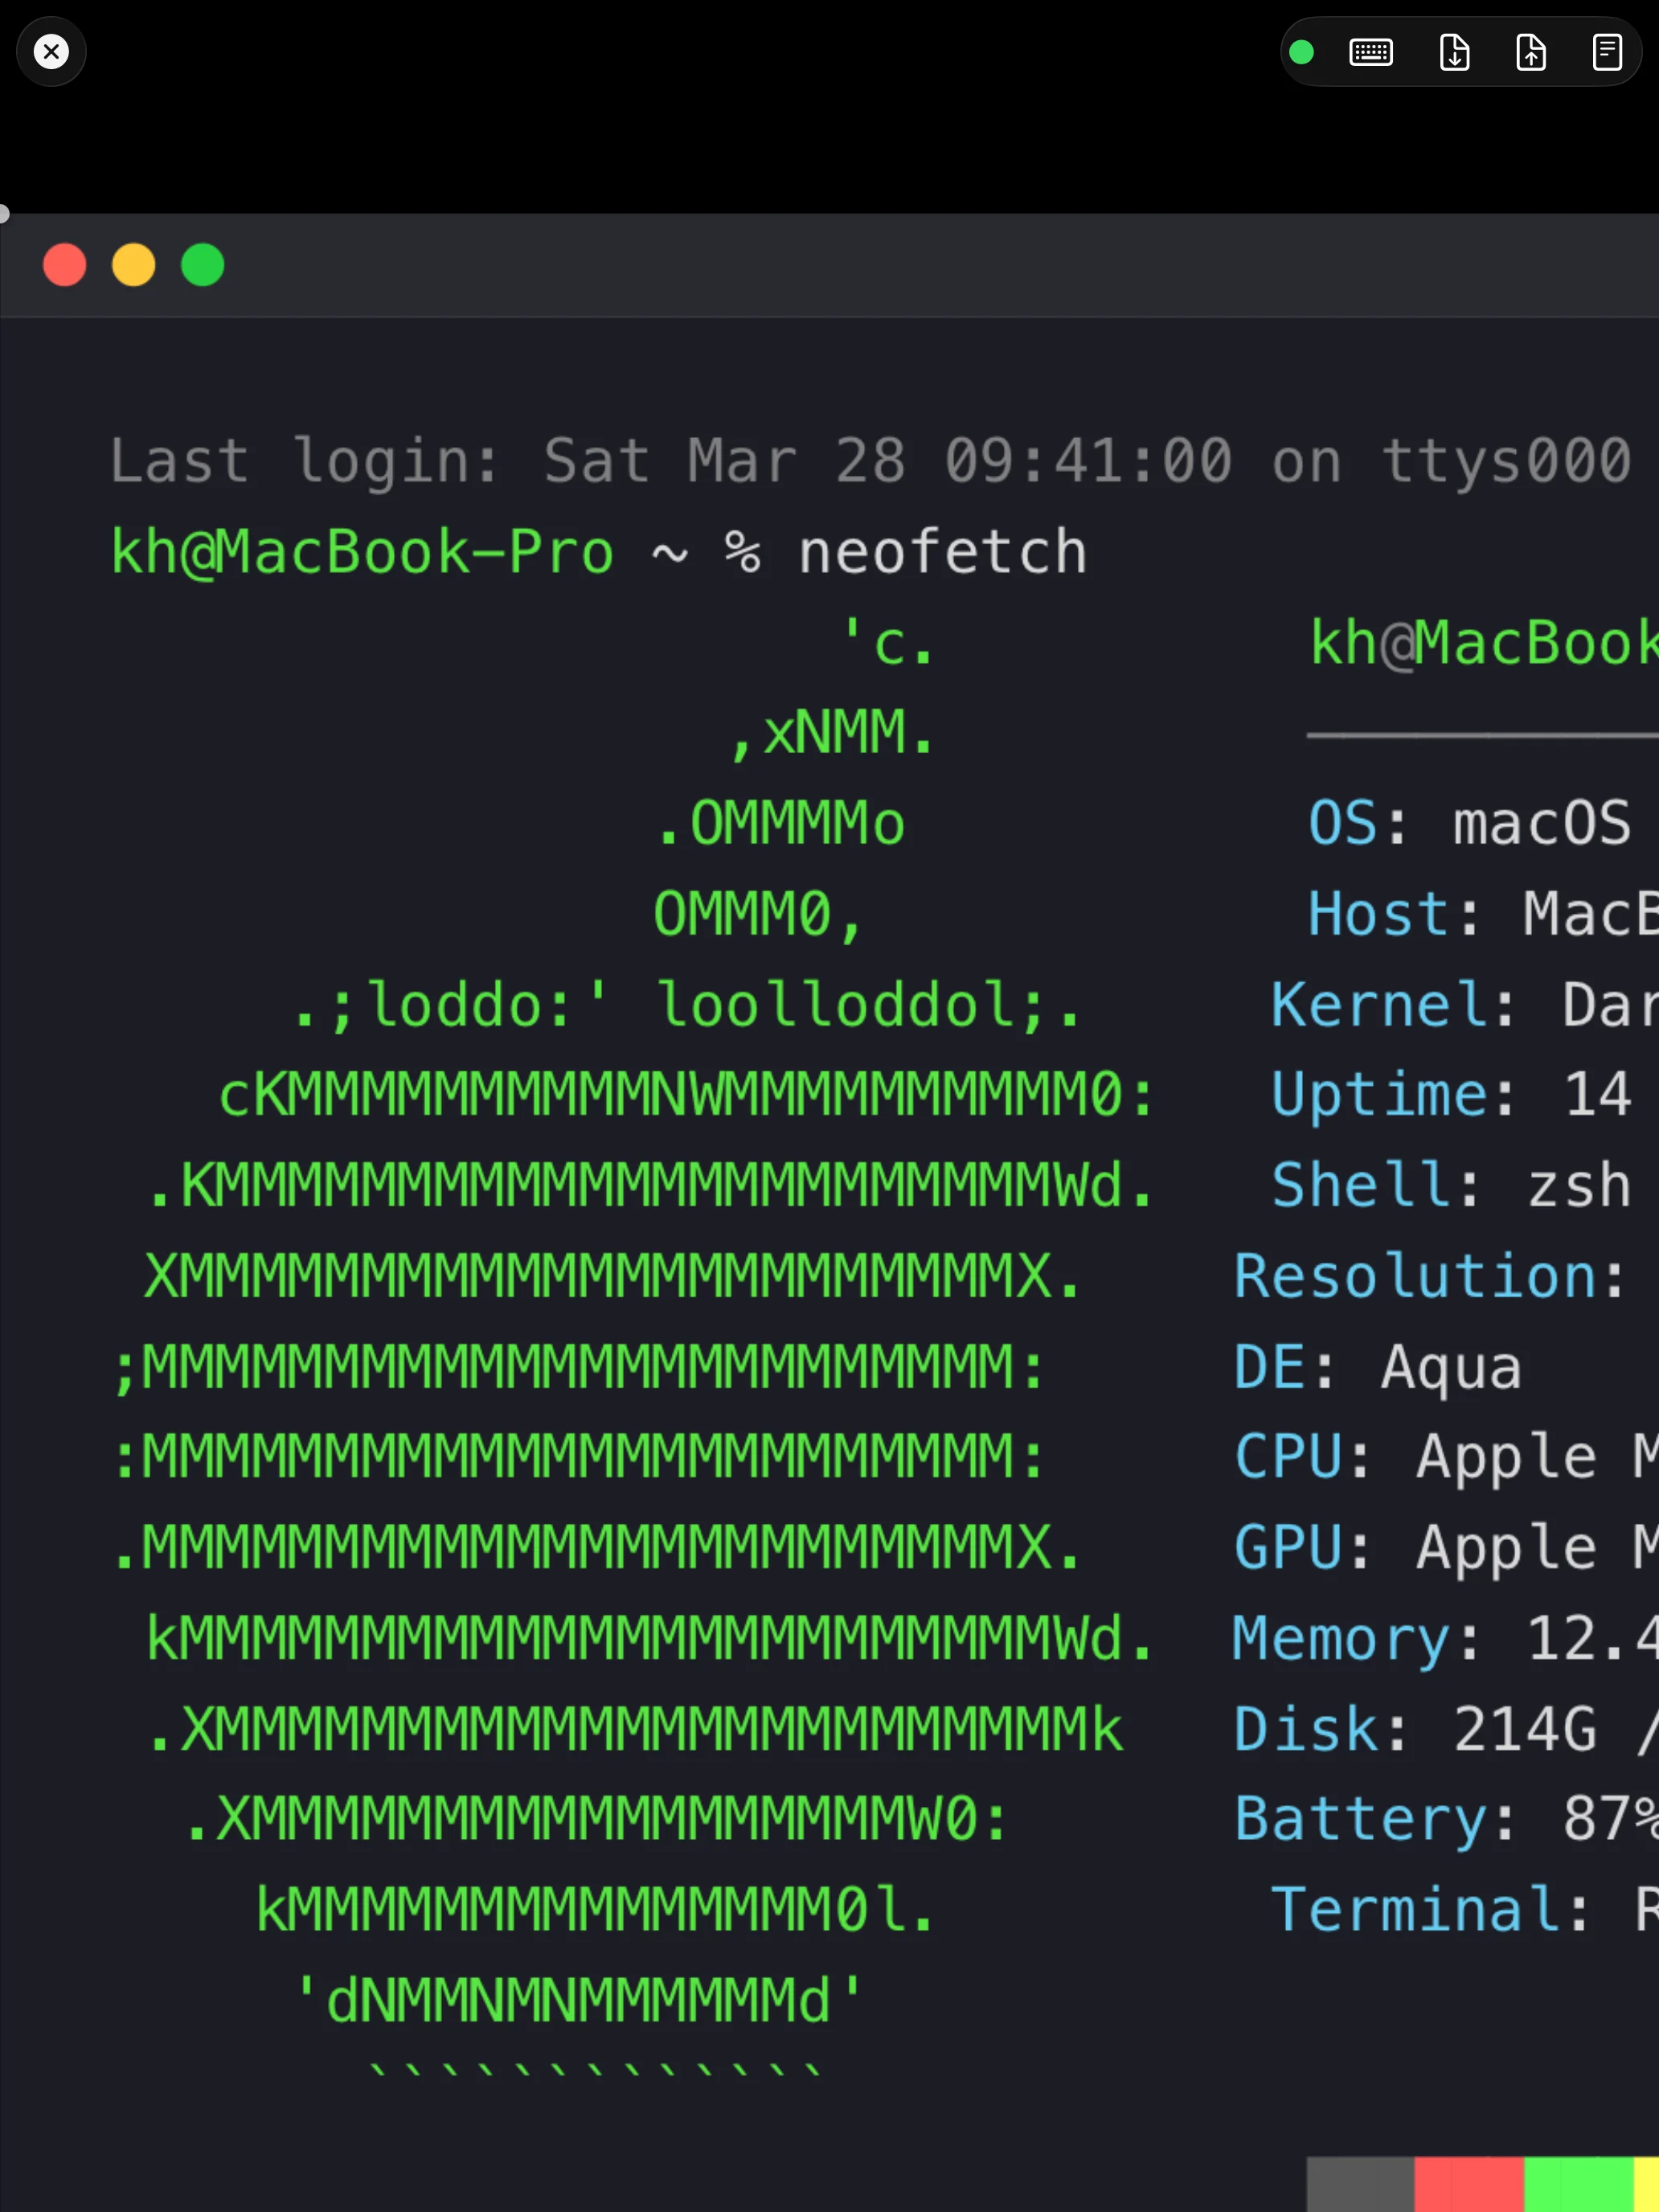Click the DE: Aqua entry
The height and width of the screenshot is (2212, 1659).
pos(1377,1367)
